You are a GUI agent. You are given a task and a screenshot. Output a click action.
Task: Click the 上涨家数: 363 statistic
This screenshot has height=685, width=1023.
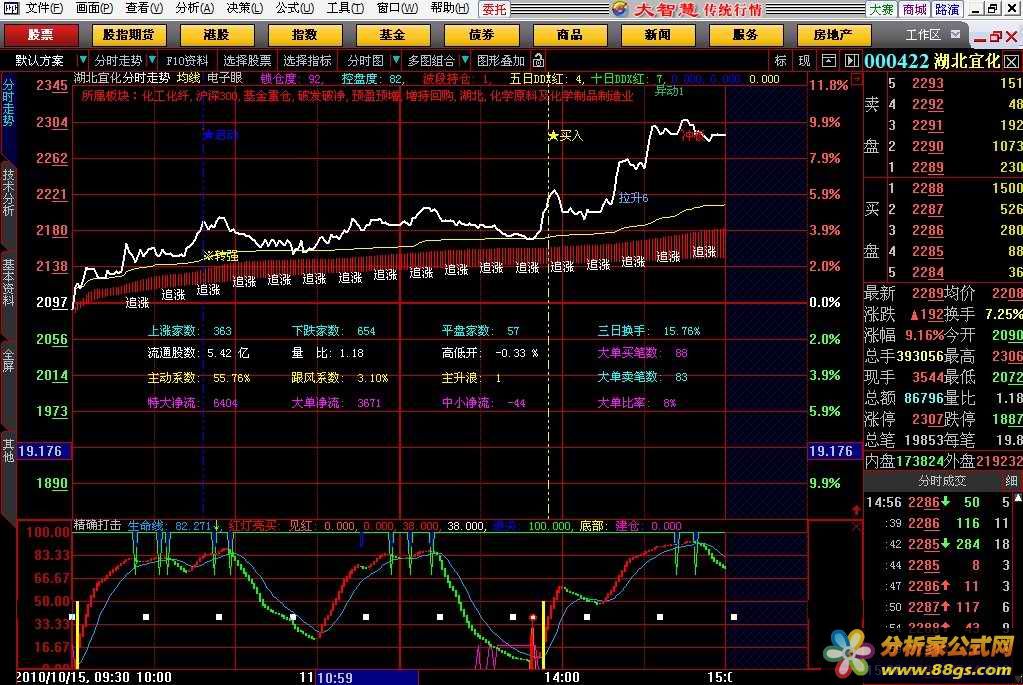pyautogui.click(x=190, y=331)
